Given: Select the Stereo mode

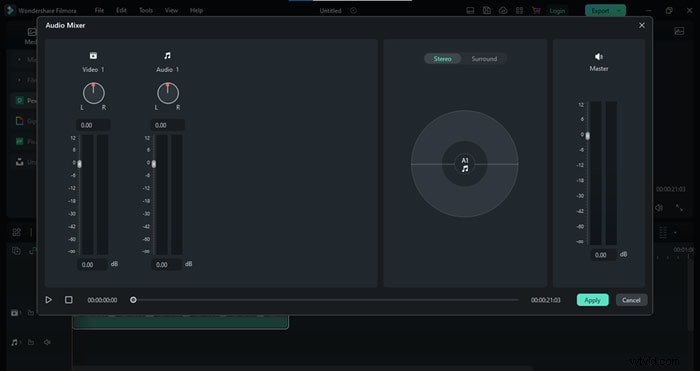Looking at the screenshot, I should click(x=442, y=59).
